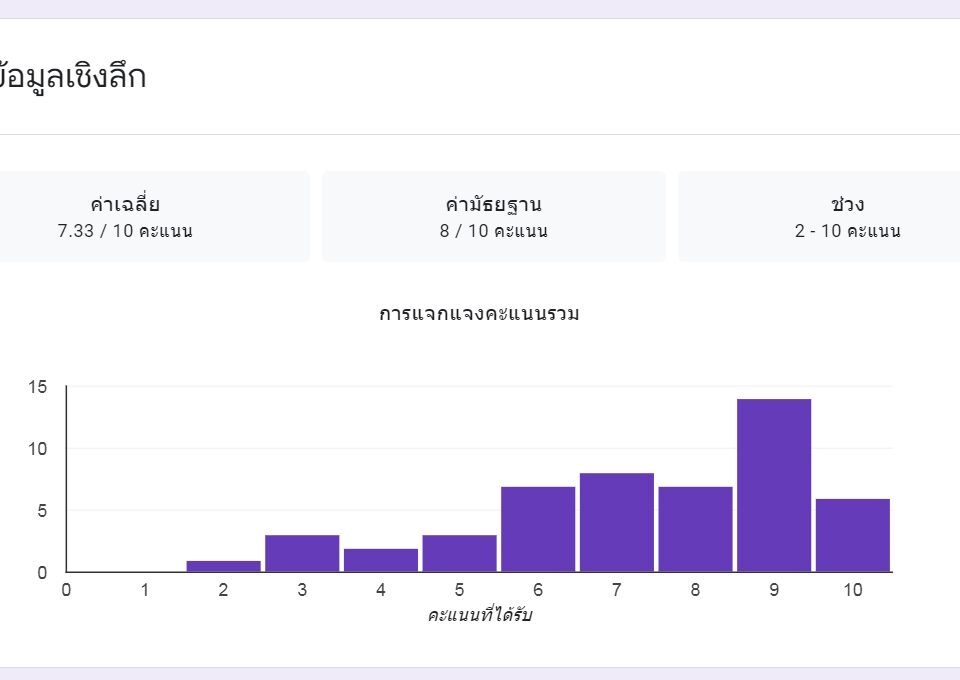Image resolution: width=960 pixels, height=680 pixels.
Task: Select the x-axis tick label "10"
Action: pyautogui.click(x=853, y=590)
